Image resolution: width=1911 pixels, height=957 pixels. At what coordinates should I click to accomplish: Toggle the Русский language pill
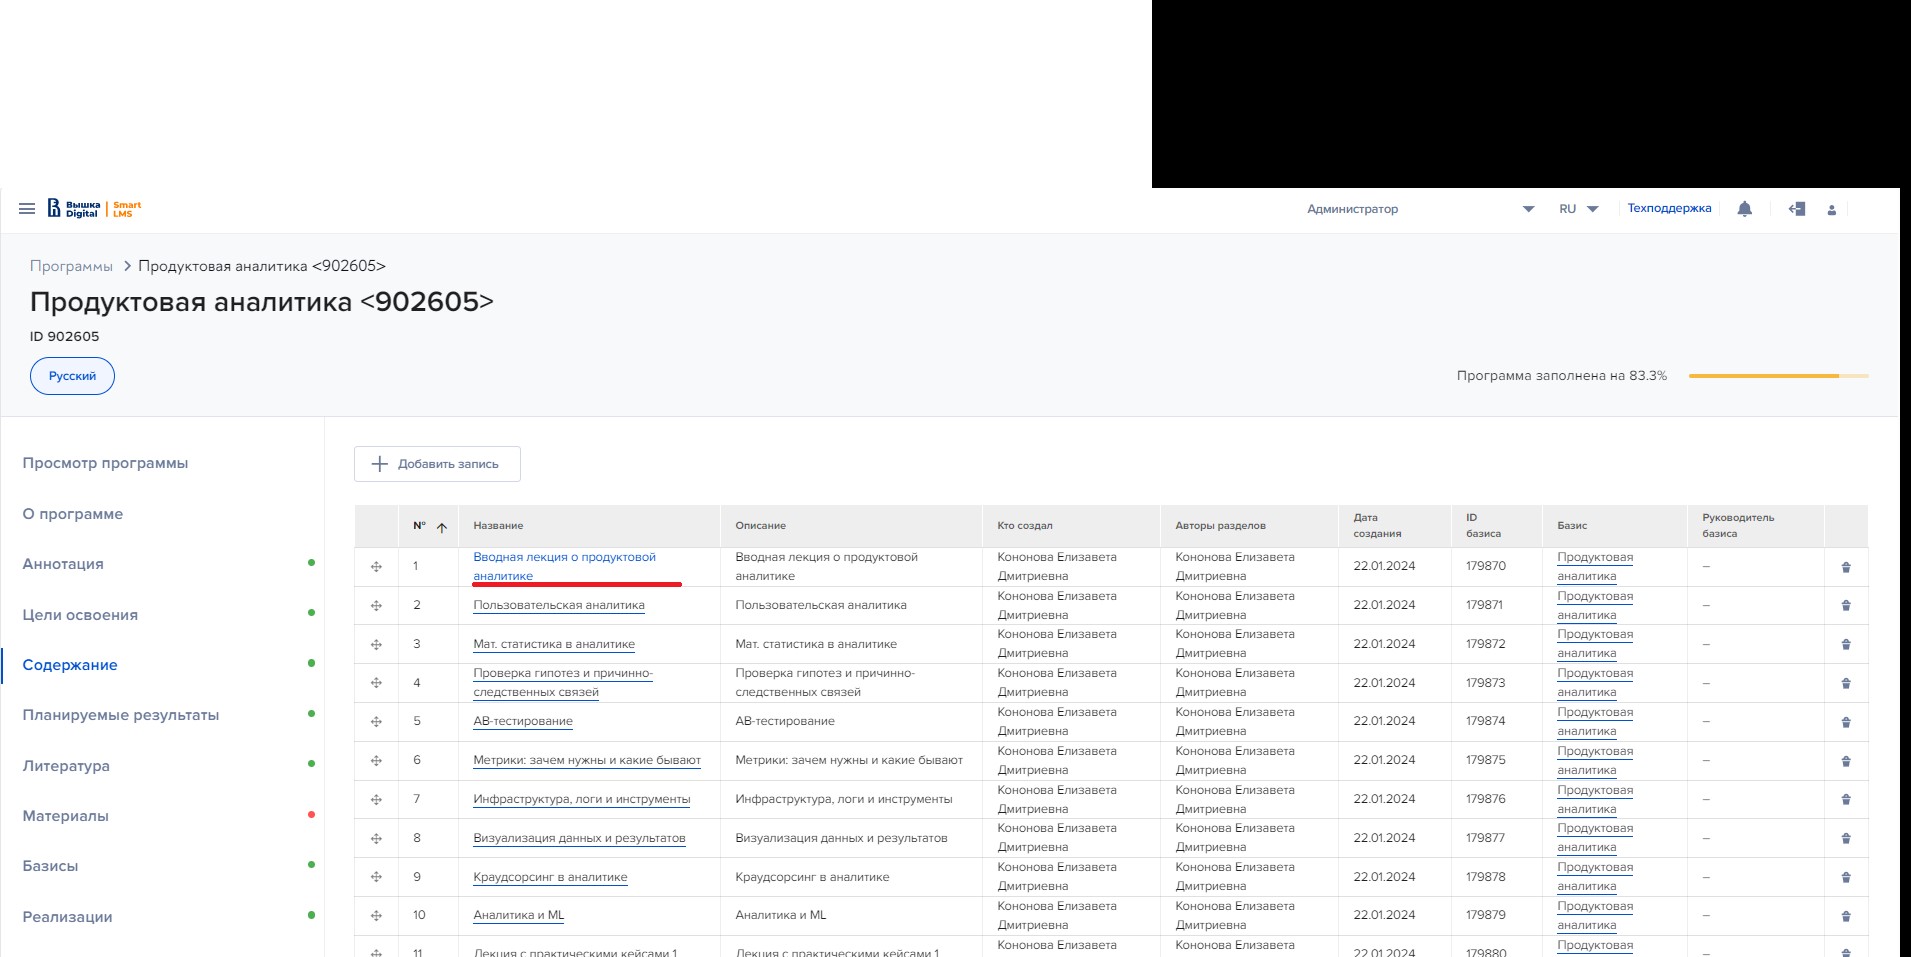click(72, 376)
